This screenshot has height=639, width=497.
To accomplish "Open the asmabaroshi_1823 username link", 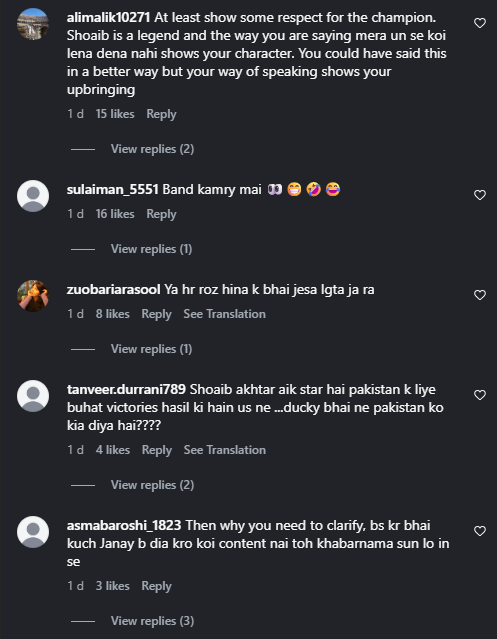I will (124, 525).
